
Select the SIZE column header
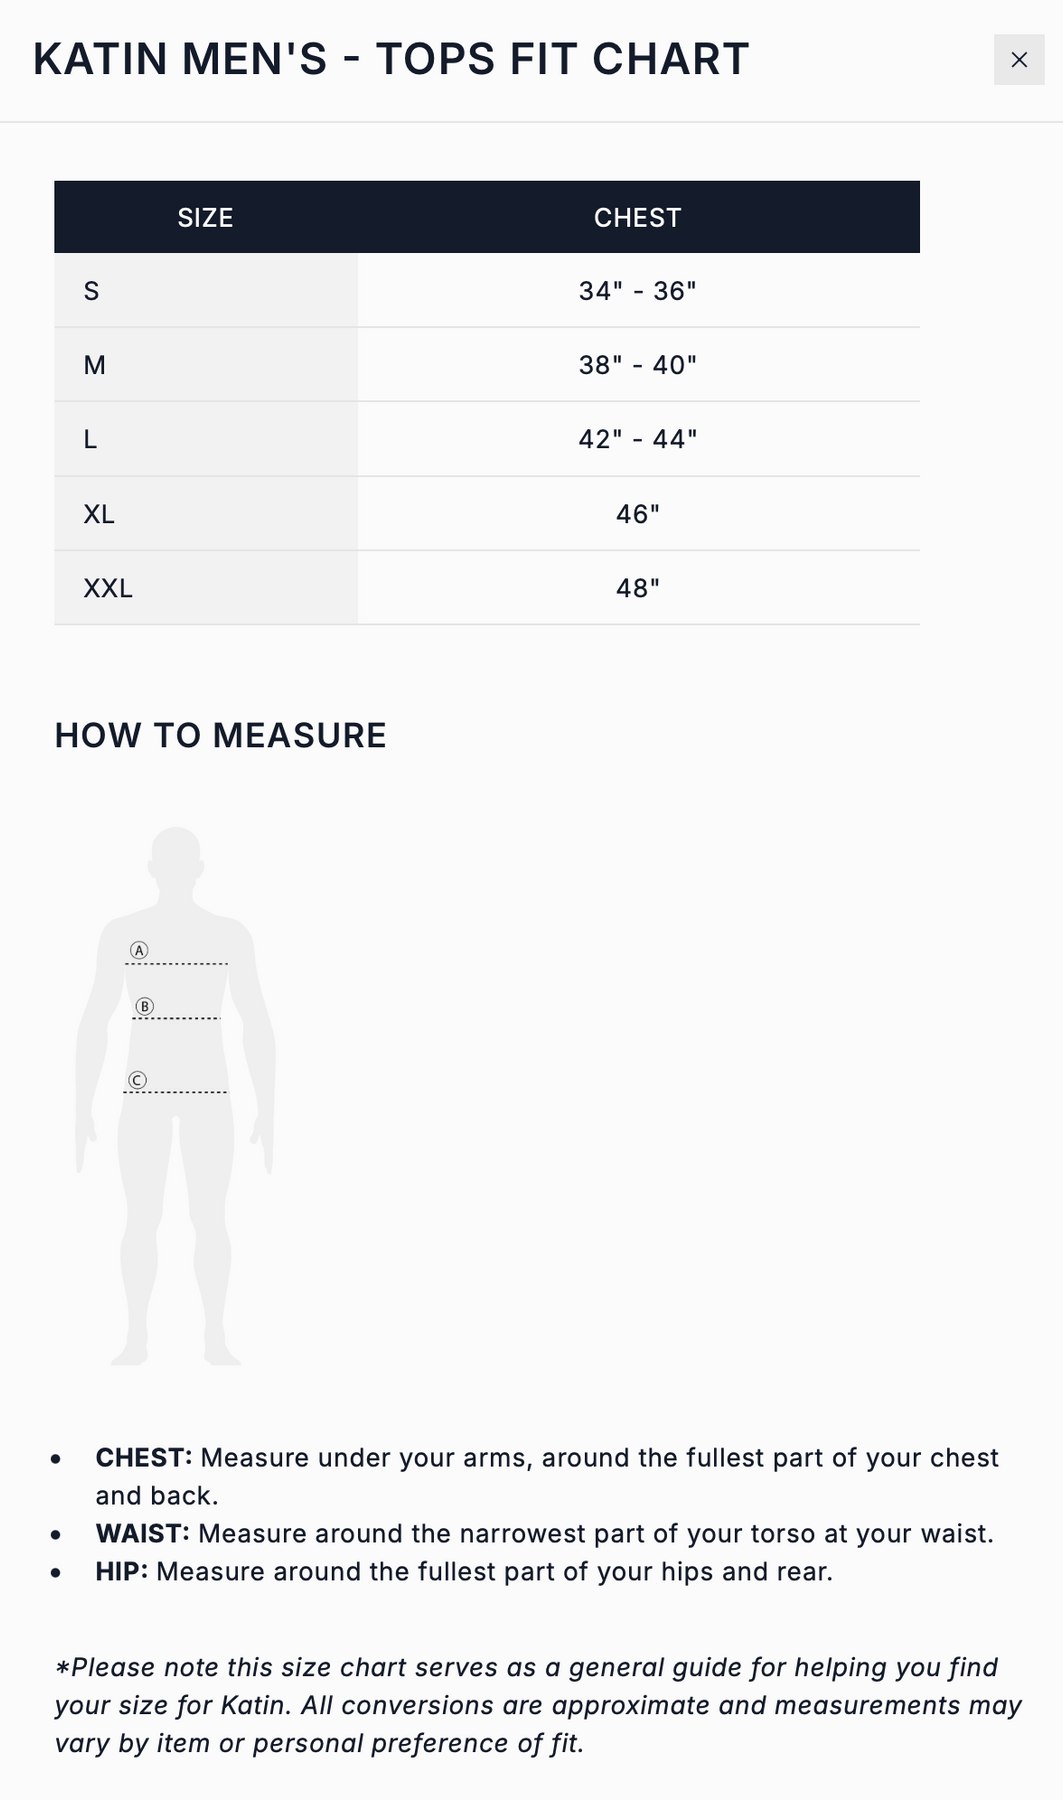(206, 217)
